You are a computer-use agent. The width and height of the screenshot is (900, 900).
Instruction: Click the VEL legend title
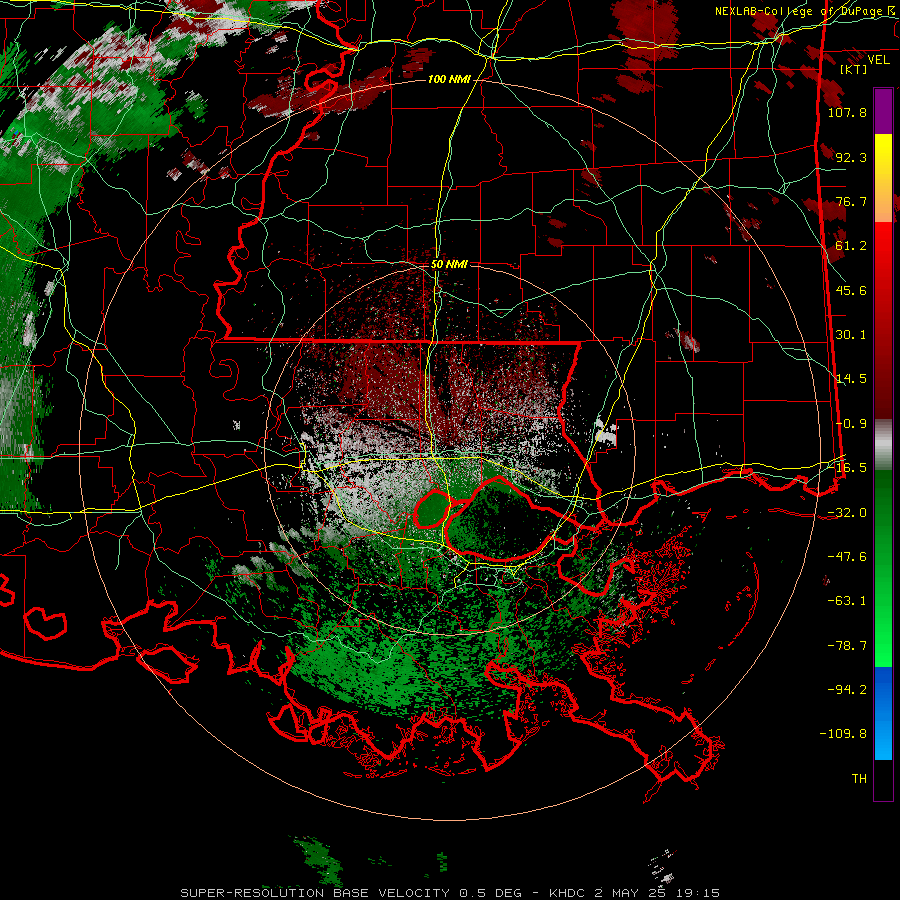[x=878, y=60]
